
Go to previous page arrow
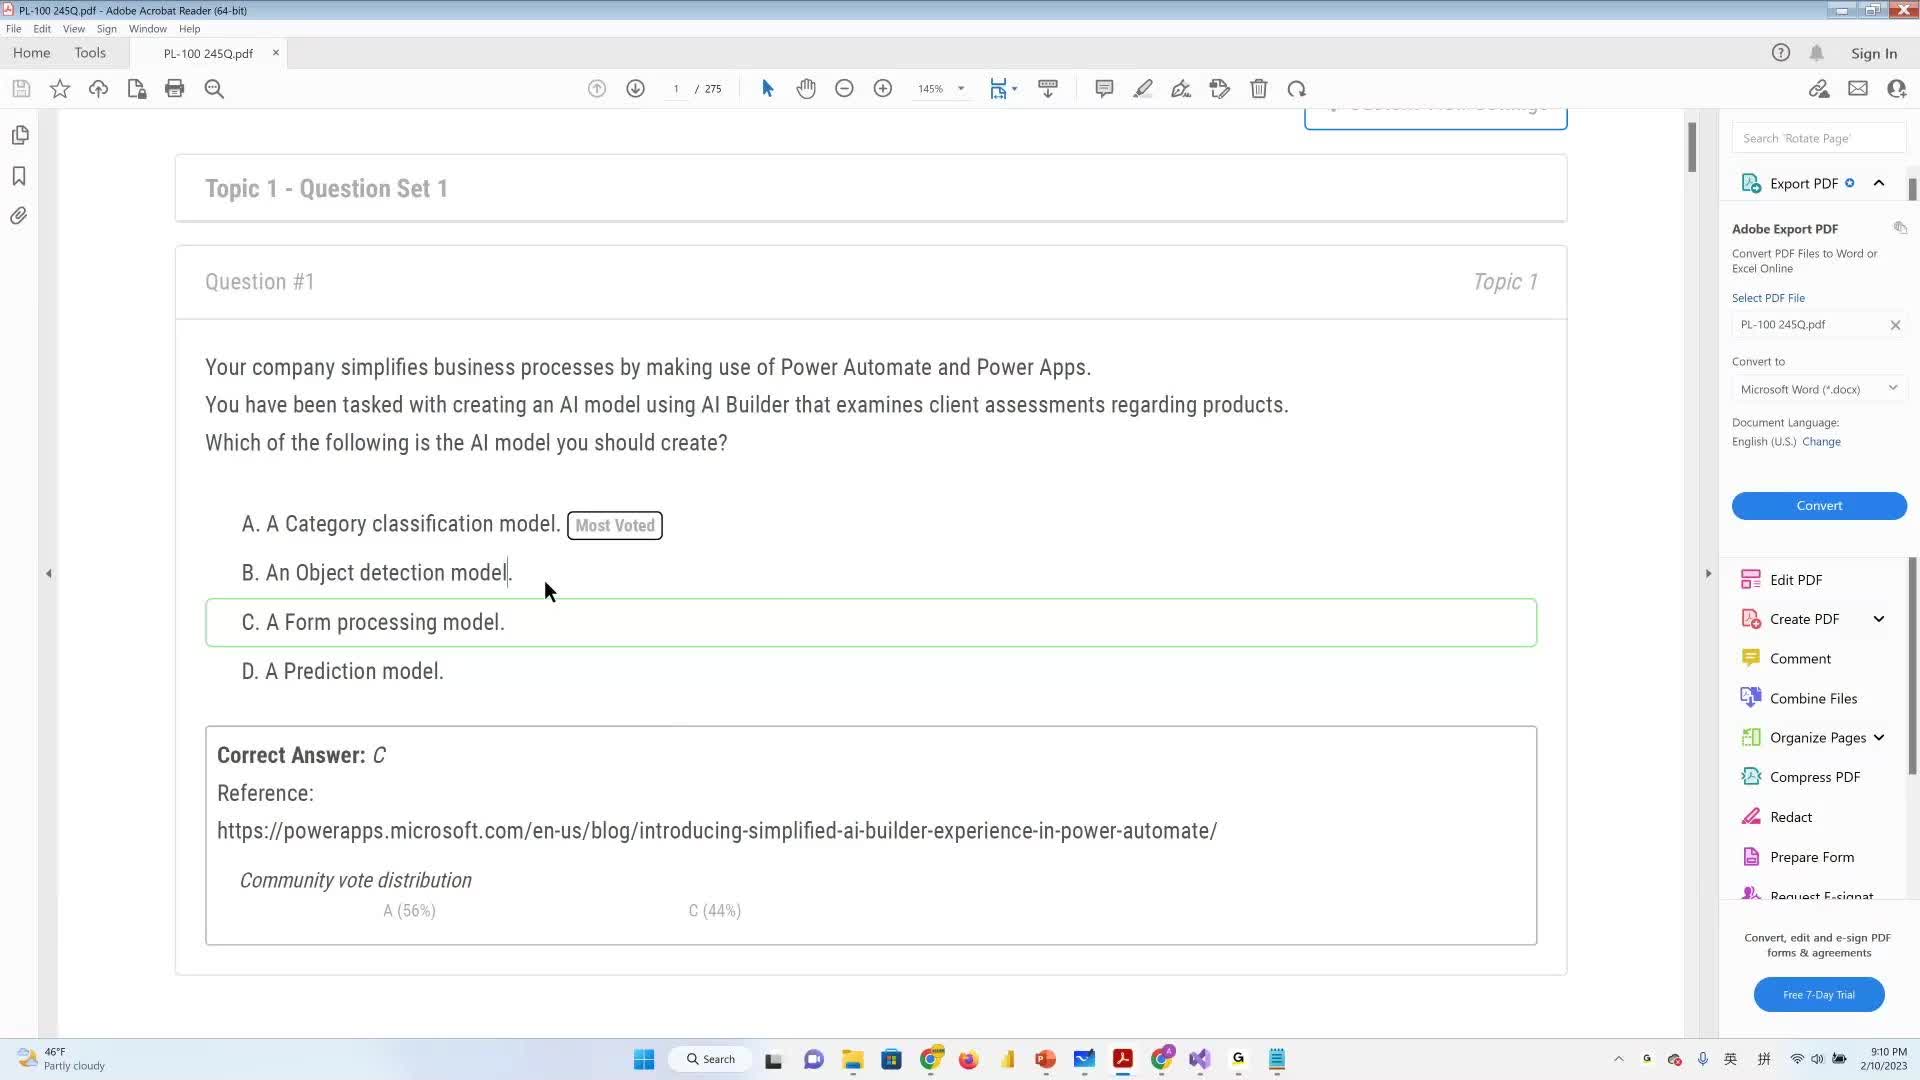click(x=597, y=89)
